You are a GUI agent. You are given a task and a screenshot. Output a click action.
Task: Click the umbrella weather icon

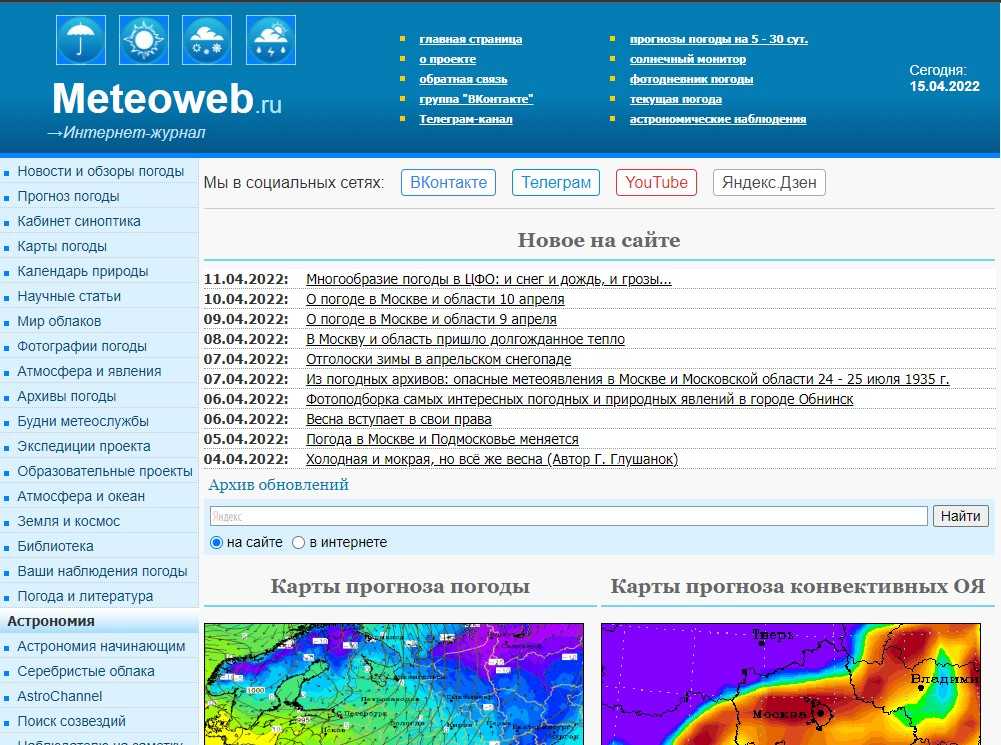[80, 40]
